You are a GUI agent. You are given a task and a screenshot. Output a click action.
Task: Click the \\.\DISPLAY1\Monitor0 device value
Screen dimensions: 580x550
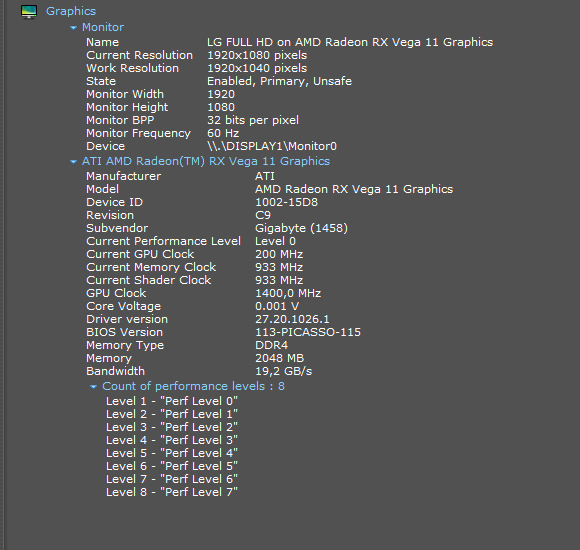point(272,146)
